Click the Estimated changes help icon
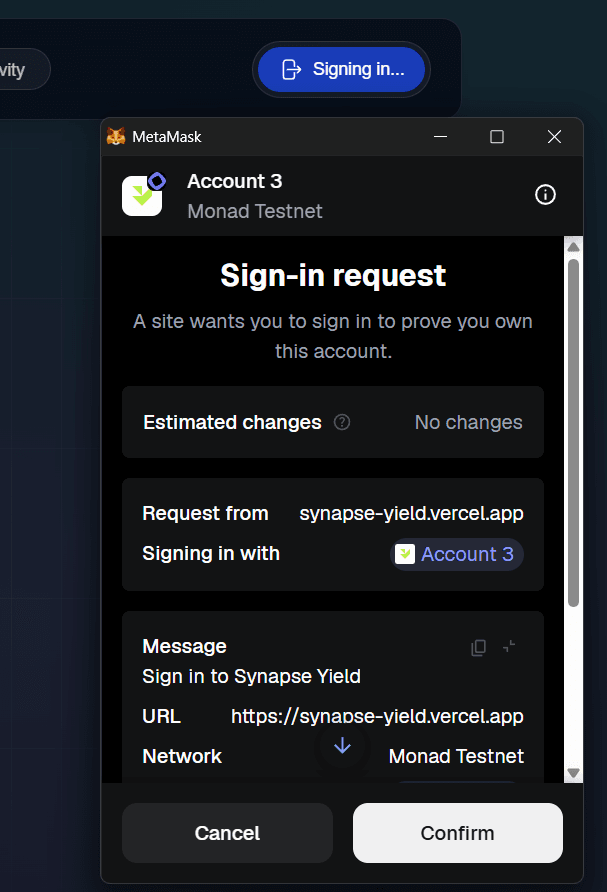The width and height of the screenshot is (607, 892). [342, 422]
